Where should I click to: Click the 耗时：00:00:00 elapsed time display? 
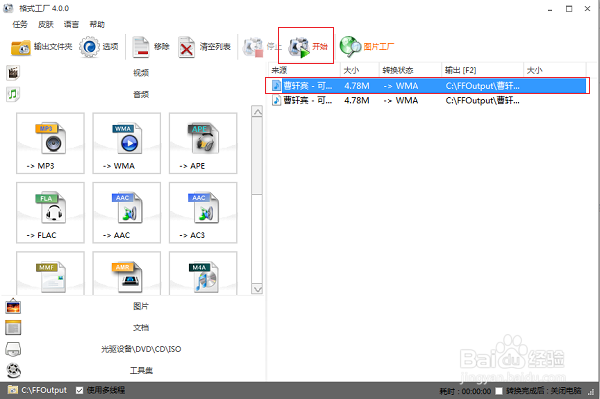(465, 391)
